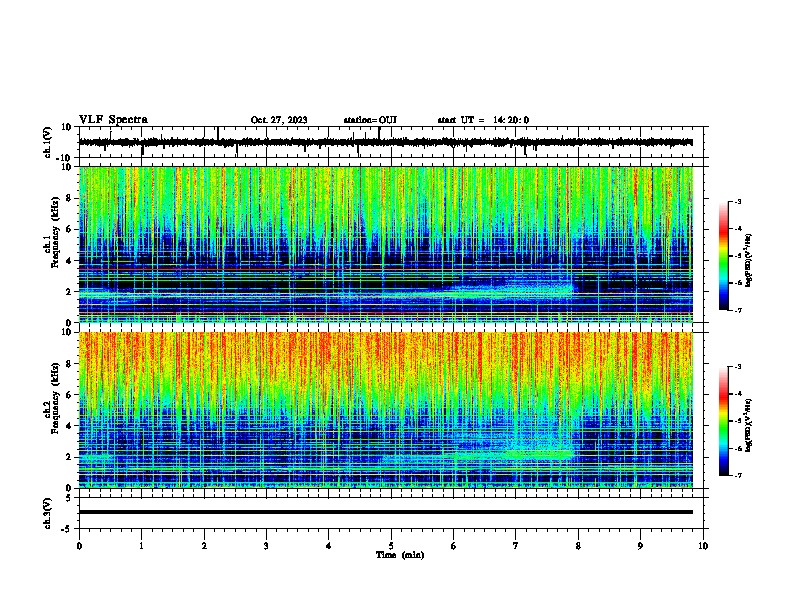The height and width of the screenshot is (612, 792).
Task: Click time axis tick label "8"
Action: (578, 546)
